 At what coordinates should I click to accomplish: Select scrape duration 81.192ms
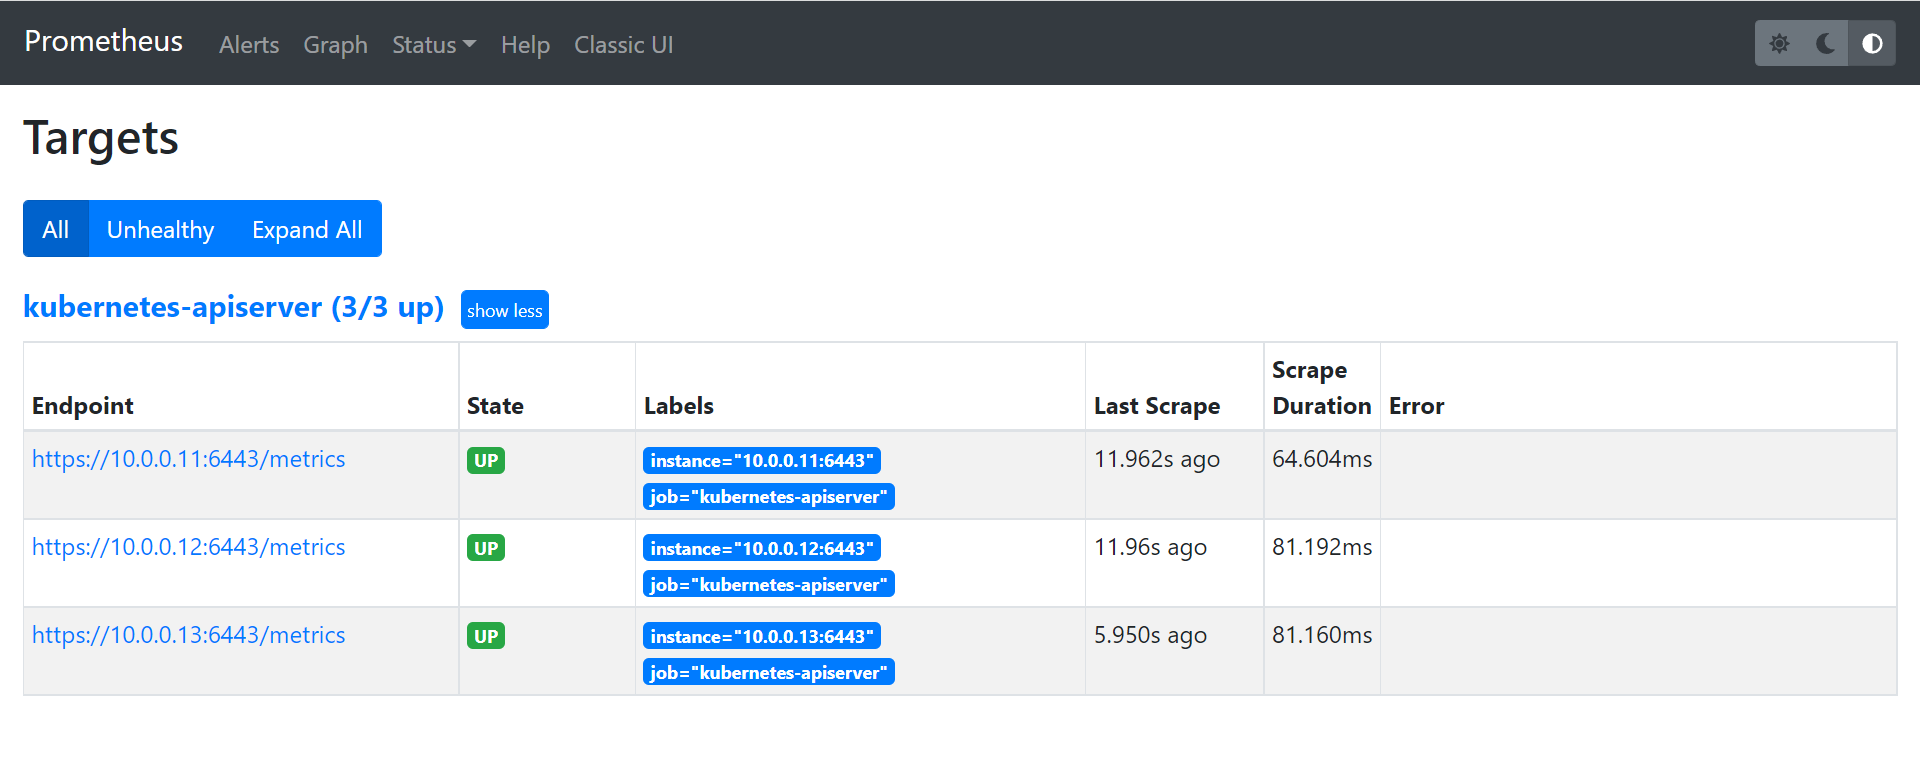click(1322, 547)
